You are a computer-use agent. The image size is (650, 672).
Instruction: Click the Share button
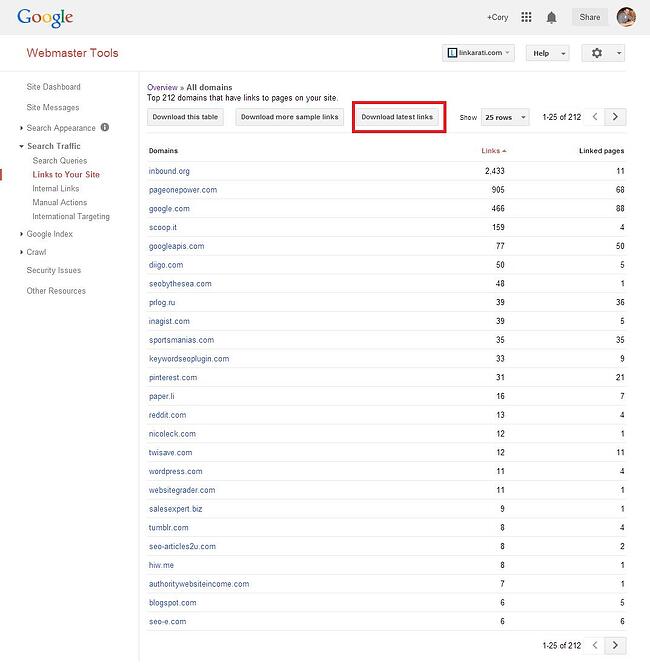(590, 17)
